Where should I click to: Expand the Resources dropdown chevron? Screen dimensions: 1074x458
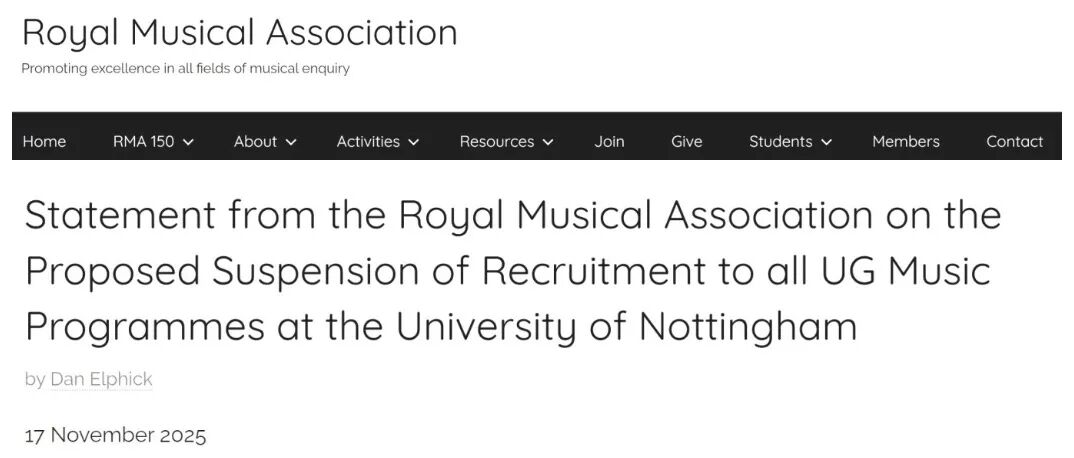pyautogui.click(x=548, y=142)
